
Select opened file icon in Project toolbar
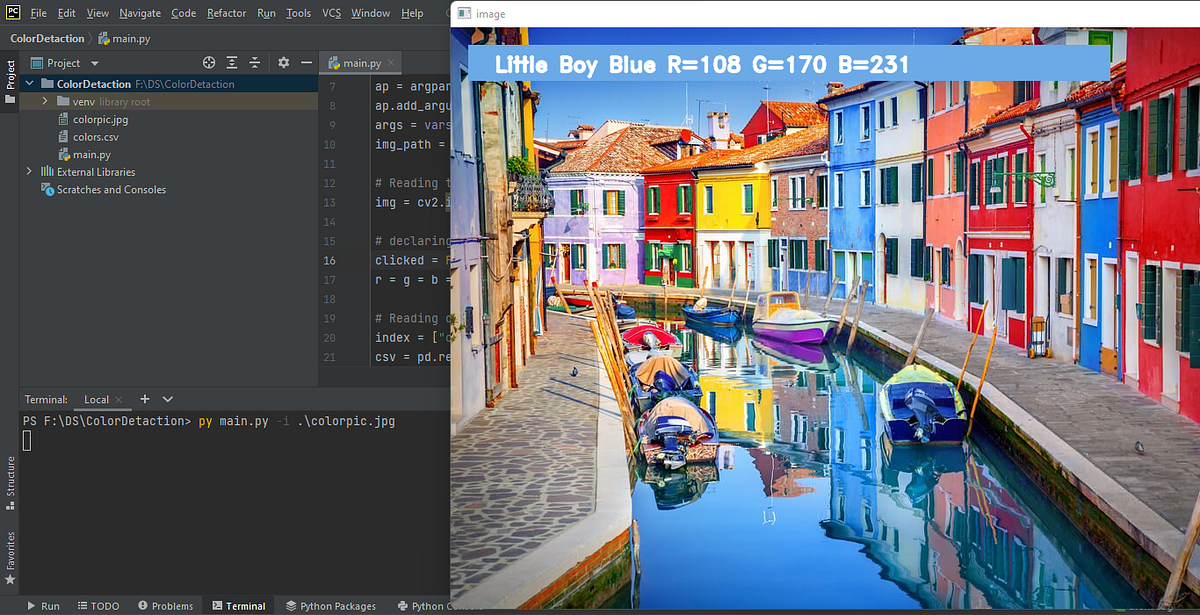pyautogui.click(x=208, y=62)
